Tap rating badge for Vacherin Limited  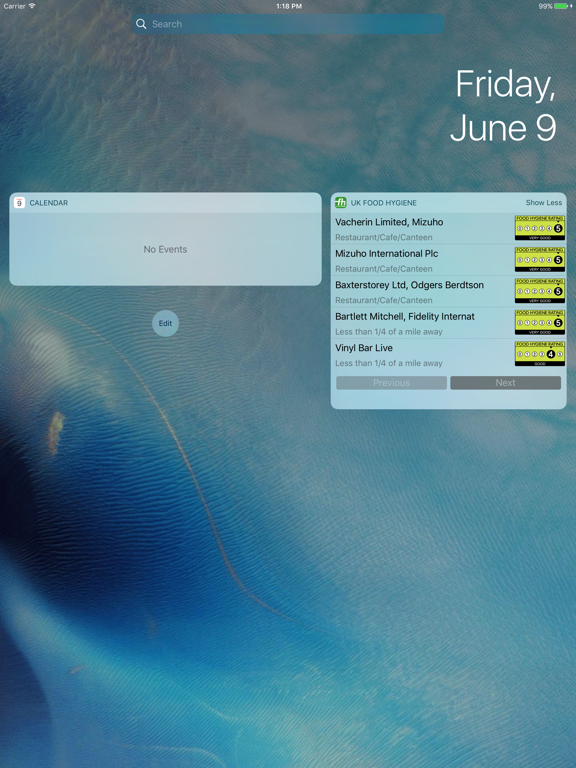pyautogui.click(x=540, y=228)
